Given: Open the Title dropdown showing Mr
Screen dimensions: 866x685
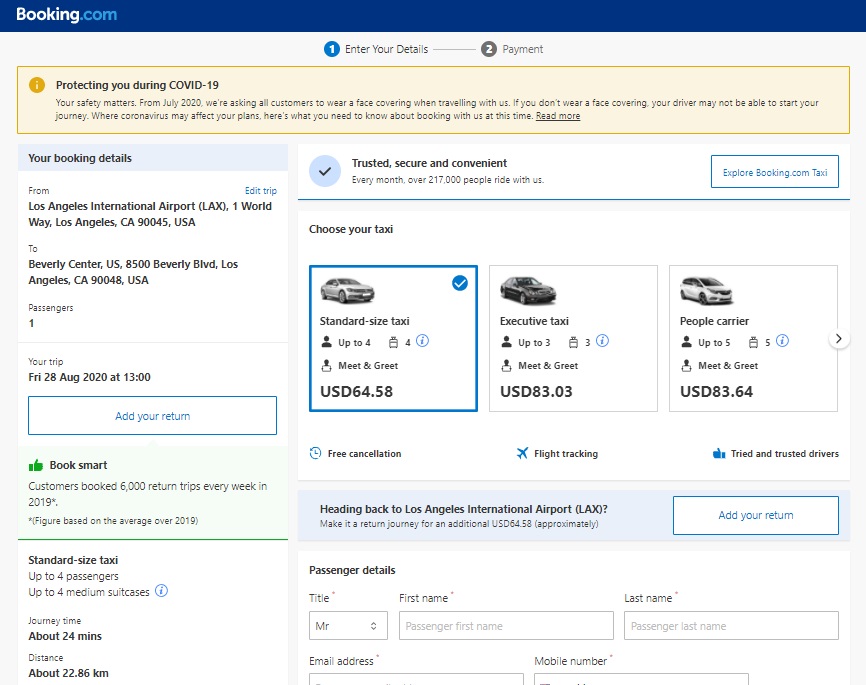Looking at the screenshot, I should (x=348, y=626).
